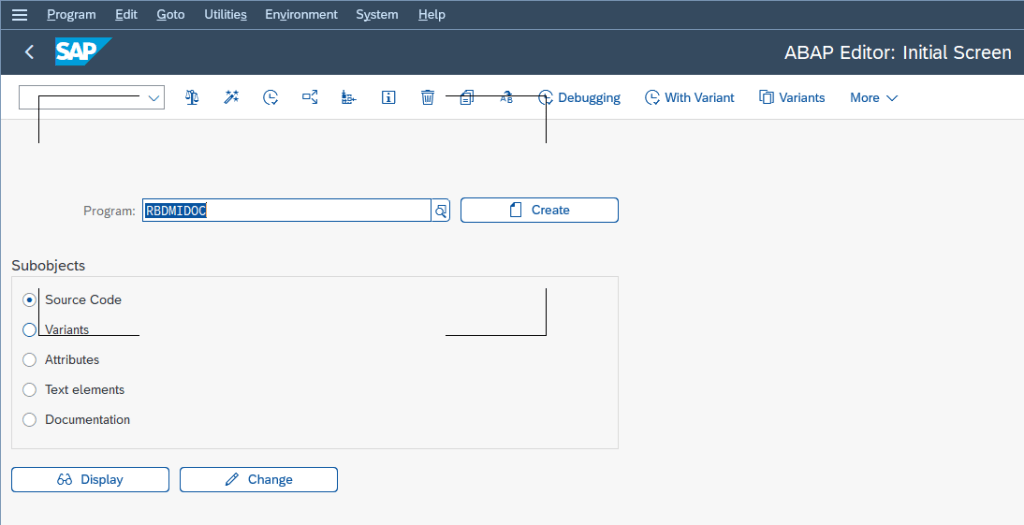Image resolution: width=1024 pixels, height=525 pixels.
Task: Click the Check syntax scales icon
Action: [x=192, y=97]
